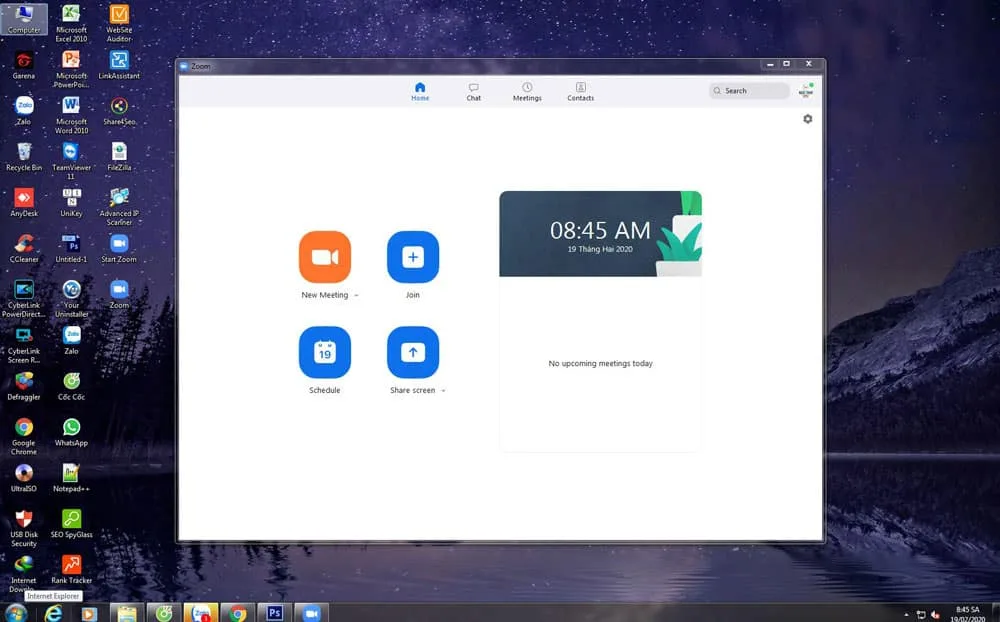Click the meeting clock banner card

(600, 233)
